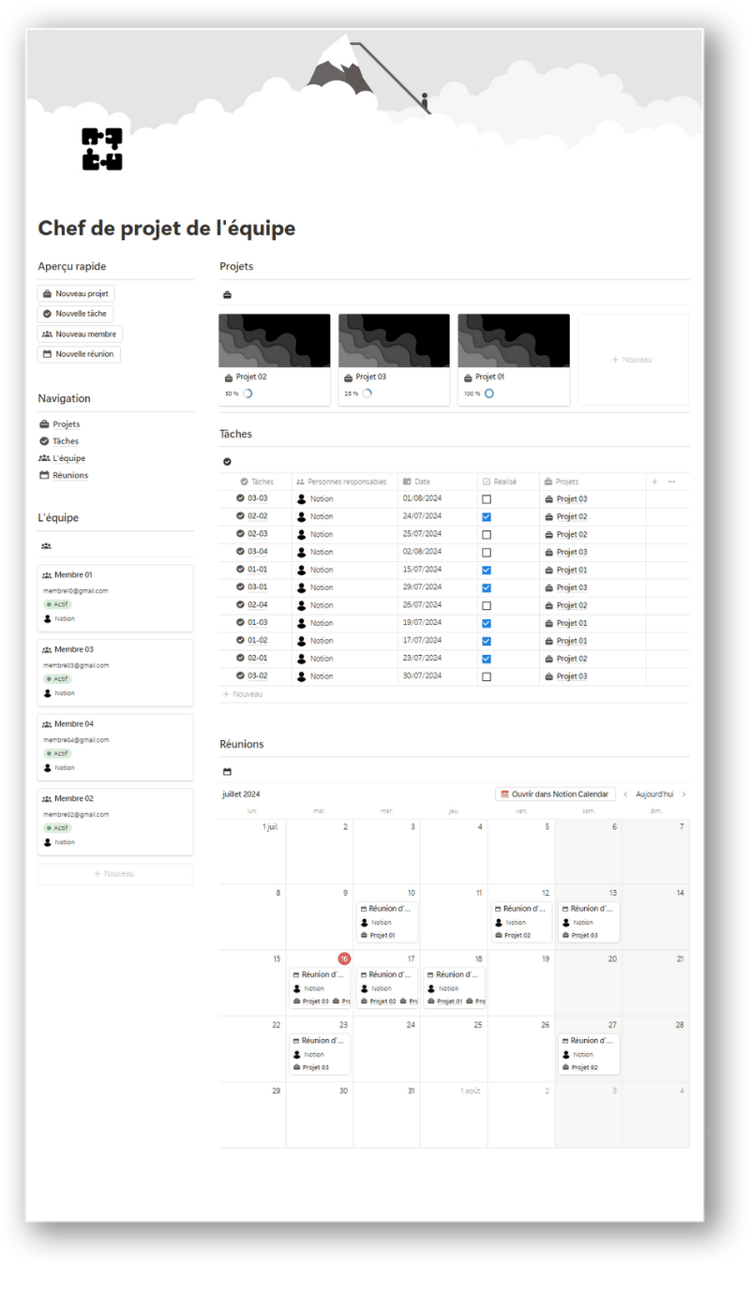Go to previous month with left arrow
750x1291 pixels.
(x=626, y=794)
